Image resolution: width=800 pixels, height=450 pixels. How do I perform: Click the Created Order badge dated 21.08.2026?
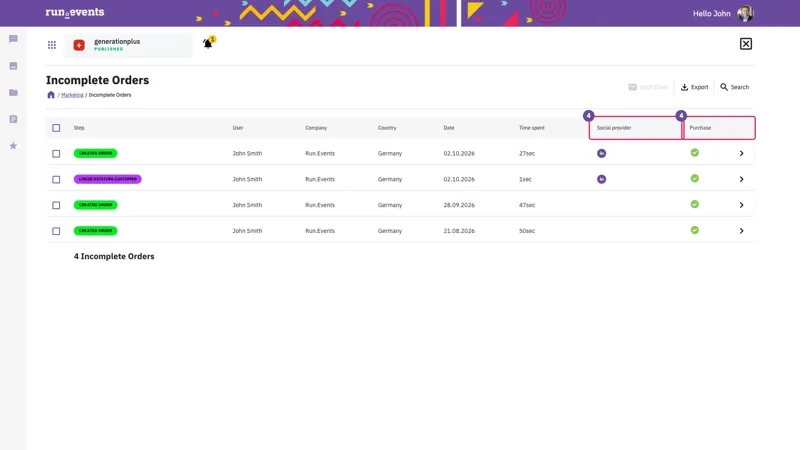pyautogui.click(x=95, y=231)
